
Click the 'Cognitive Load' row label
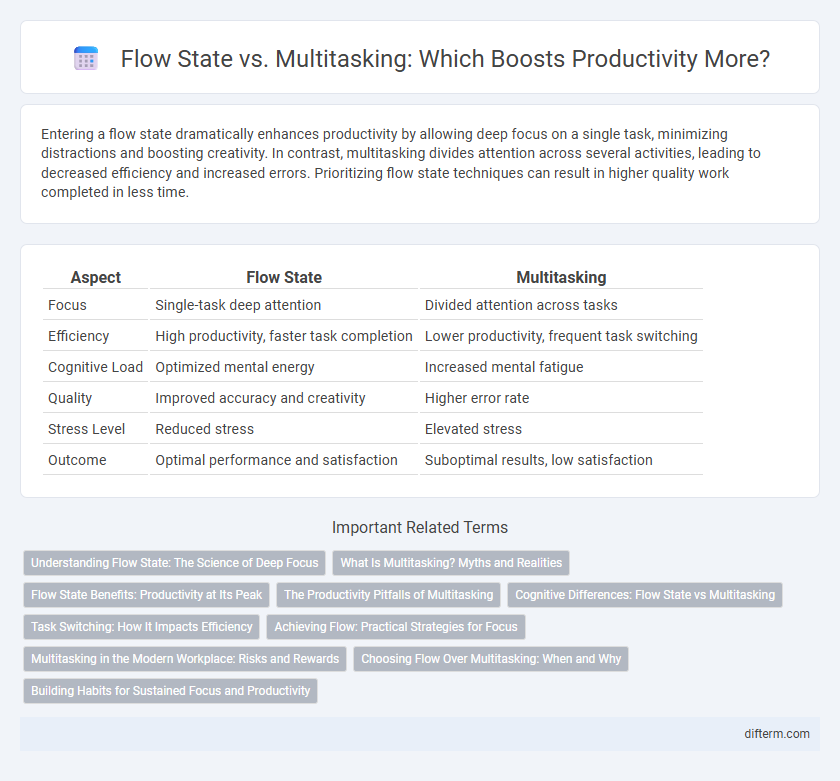pos(95,367)
